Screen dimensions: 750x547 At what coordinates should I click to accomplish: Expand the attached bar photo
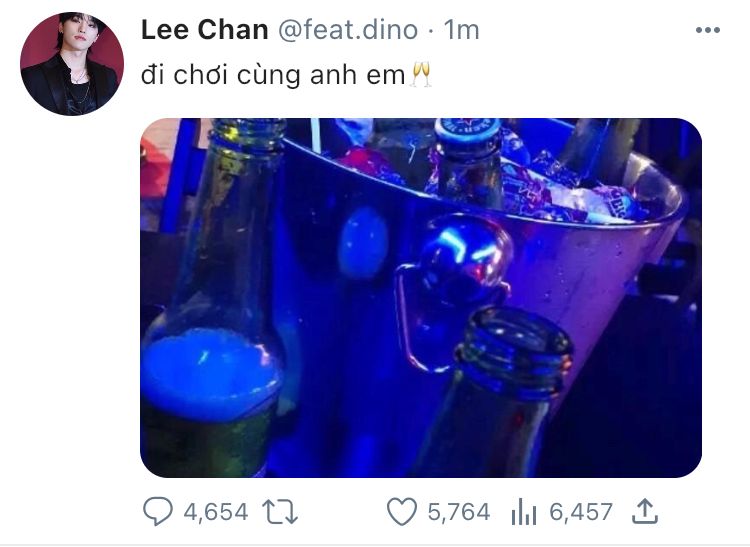click(x=421, y=297)
